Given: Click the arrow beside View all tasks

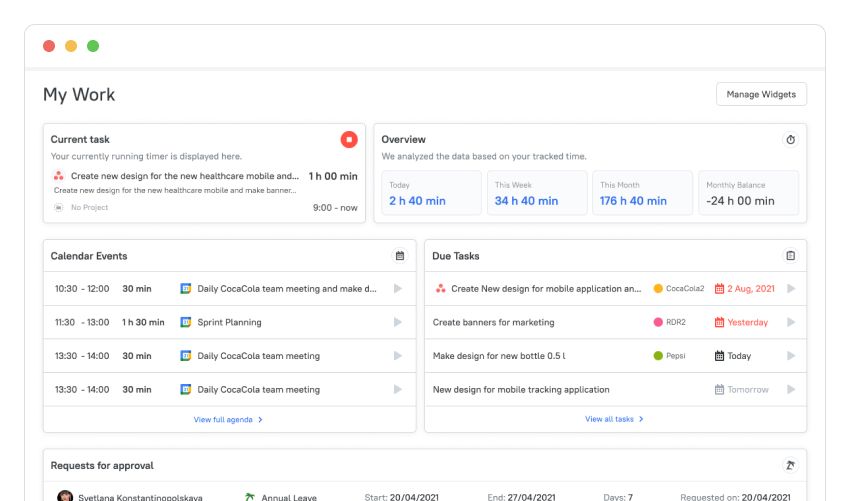Looking at the screenshot, I should (x=641, y=419).
